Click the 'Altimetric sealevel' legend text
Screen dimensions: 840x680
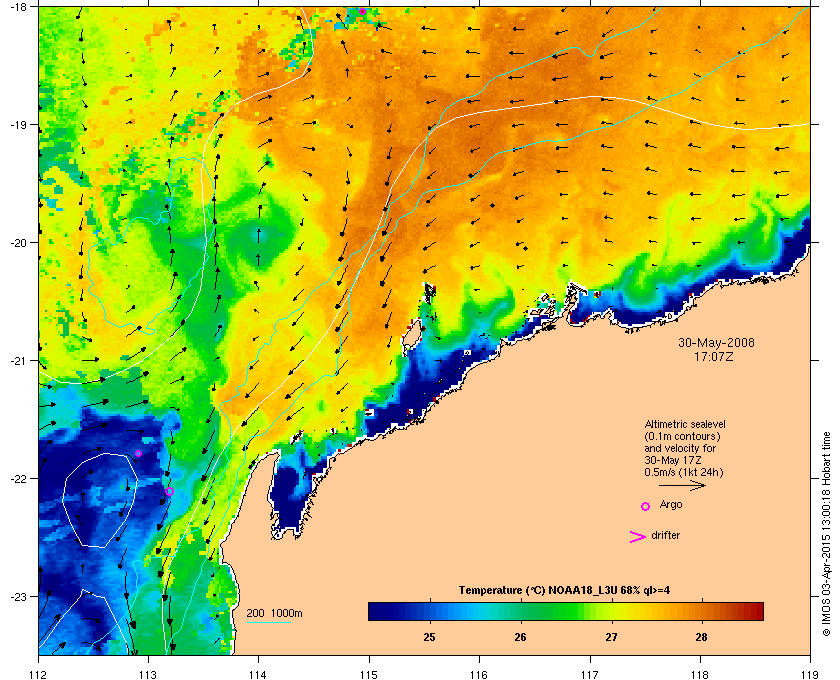click(x=685, y=424)
